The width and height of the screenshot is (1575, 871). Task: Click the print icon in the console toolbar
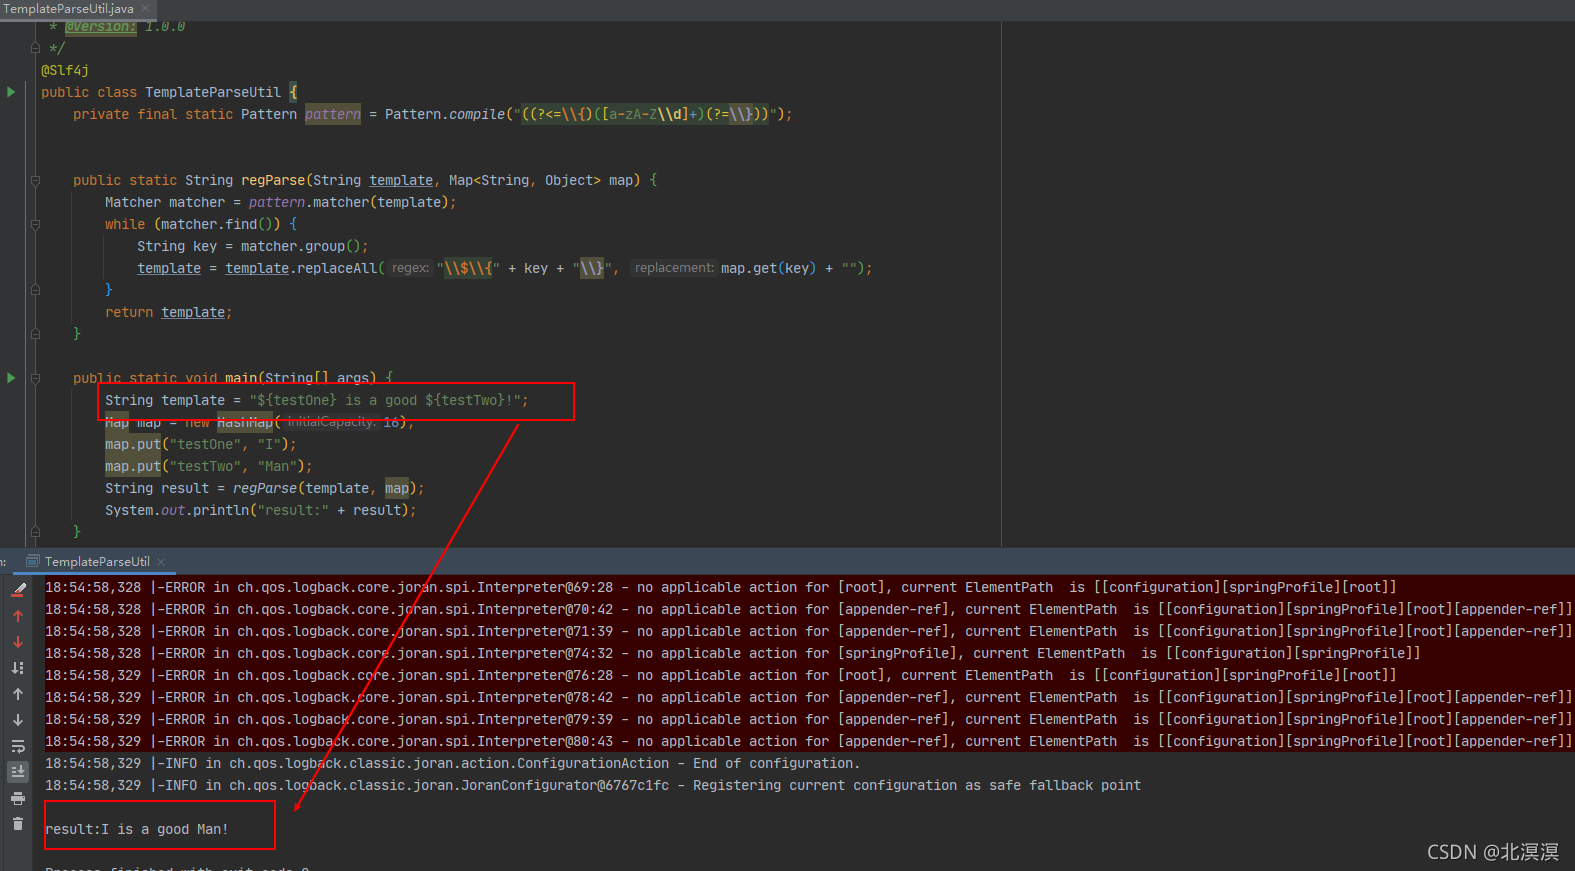[18, 798]
